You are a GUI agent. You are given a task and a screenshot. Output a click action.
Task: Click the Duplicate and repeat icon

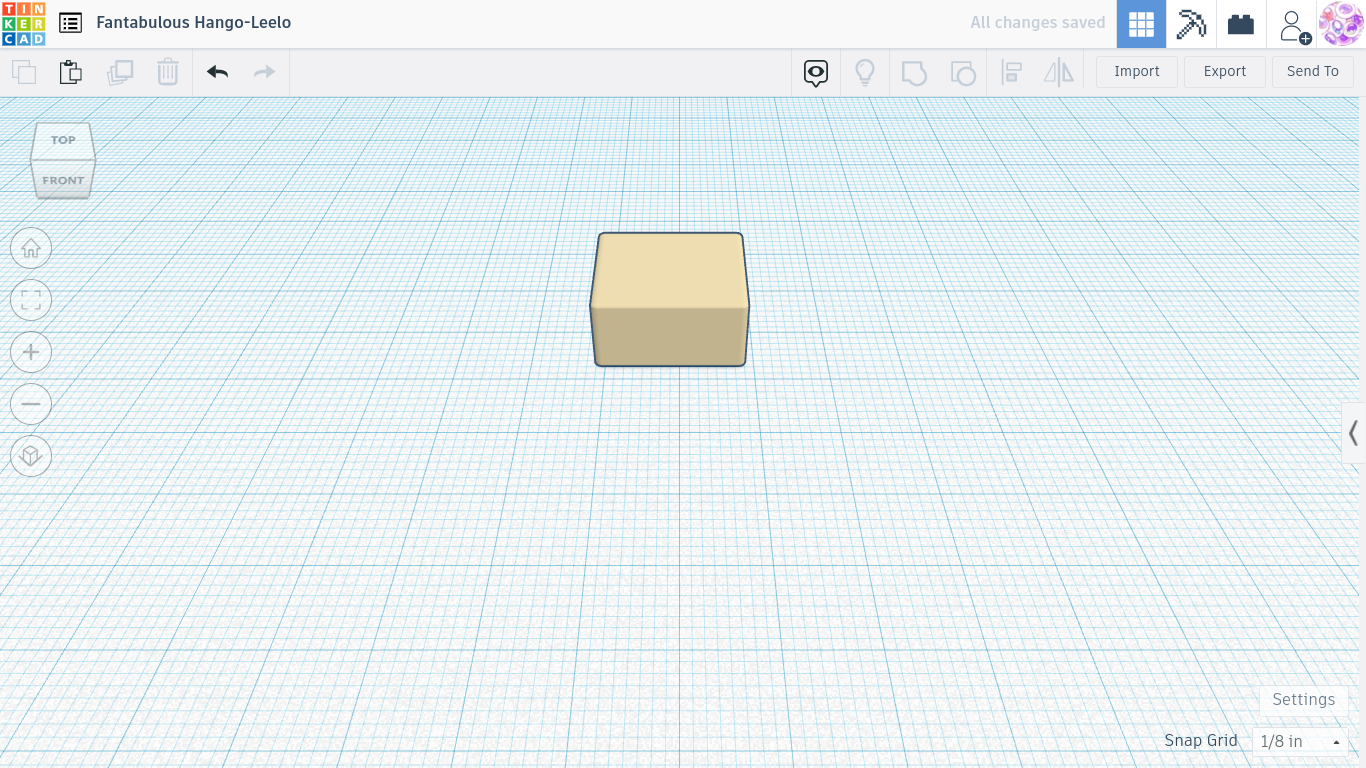[120, 72]
